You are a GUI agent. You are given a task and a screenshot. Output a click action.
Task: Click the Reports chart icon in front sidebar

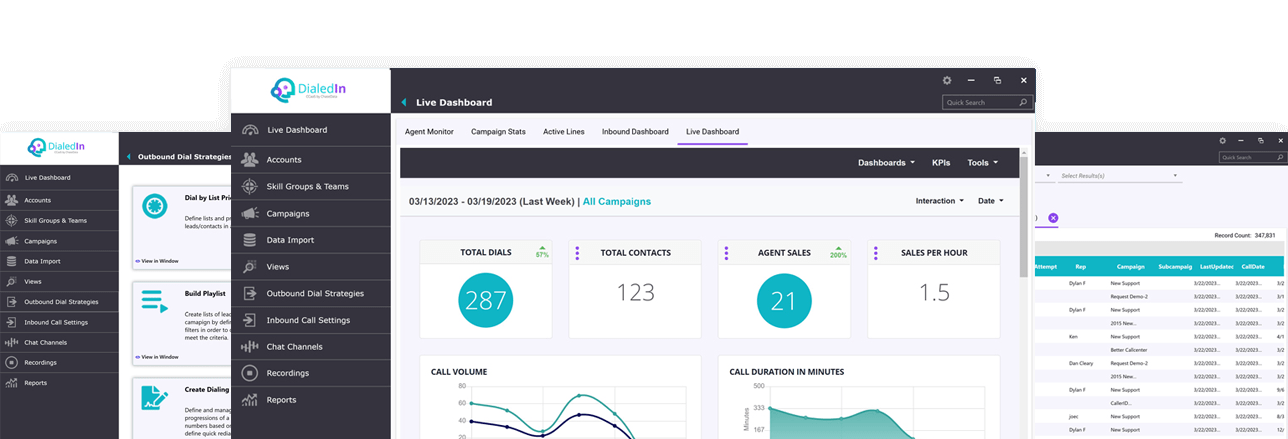pos(249,400)
